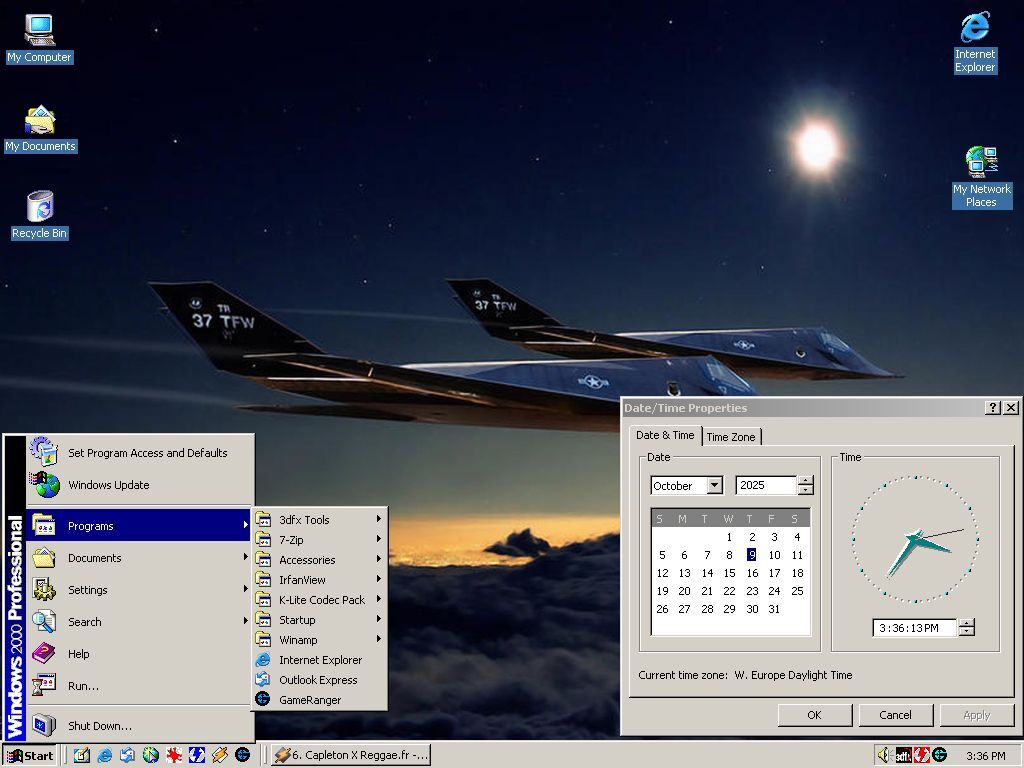Click Cancel in Date/Time Properties dialog

click(895, 715)
